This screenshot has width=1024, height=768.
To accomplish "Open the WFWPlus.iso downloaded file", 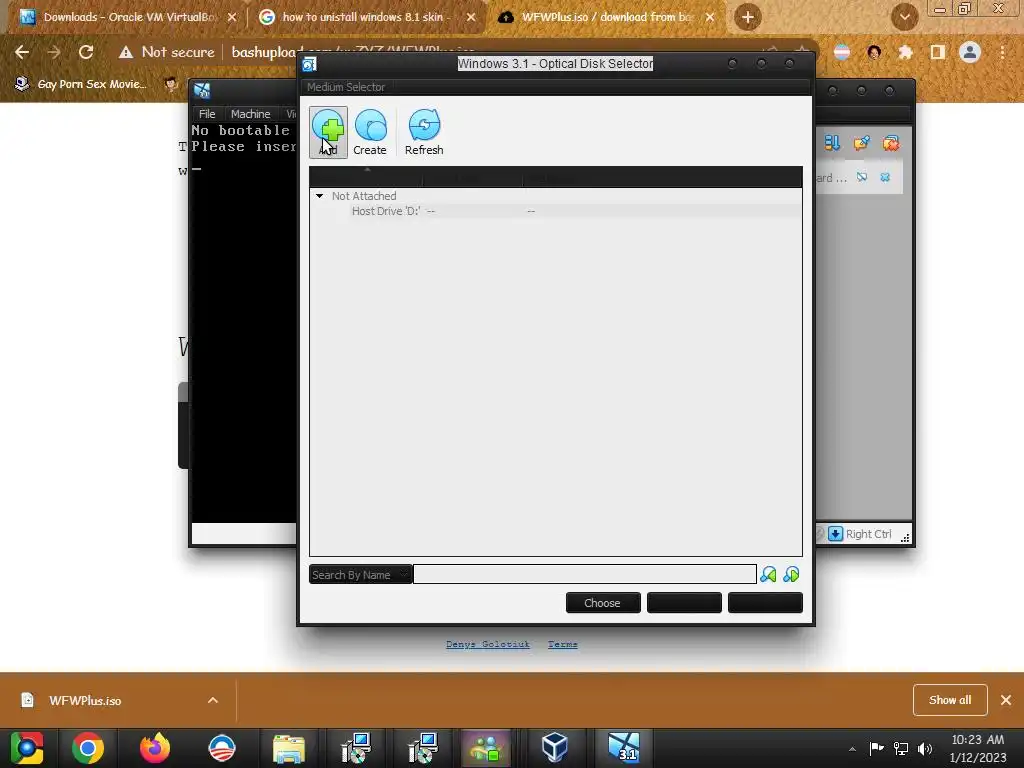I will click(85, 701).
